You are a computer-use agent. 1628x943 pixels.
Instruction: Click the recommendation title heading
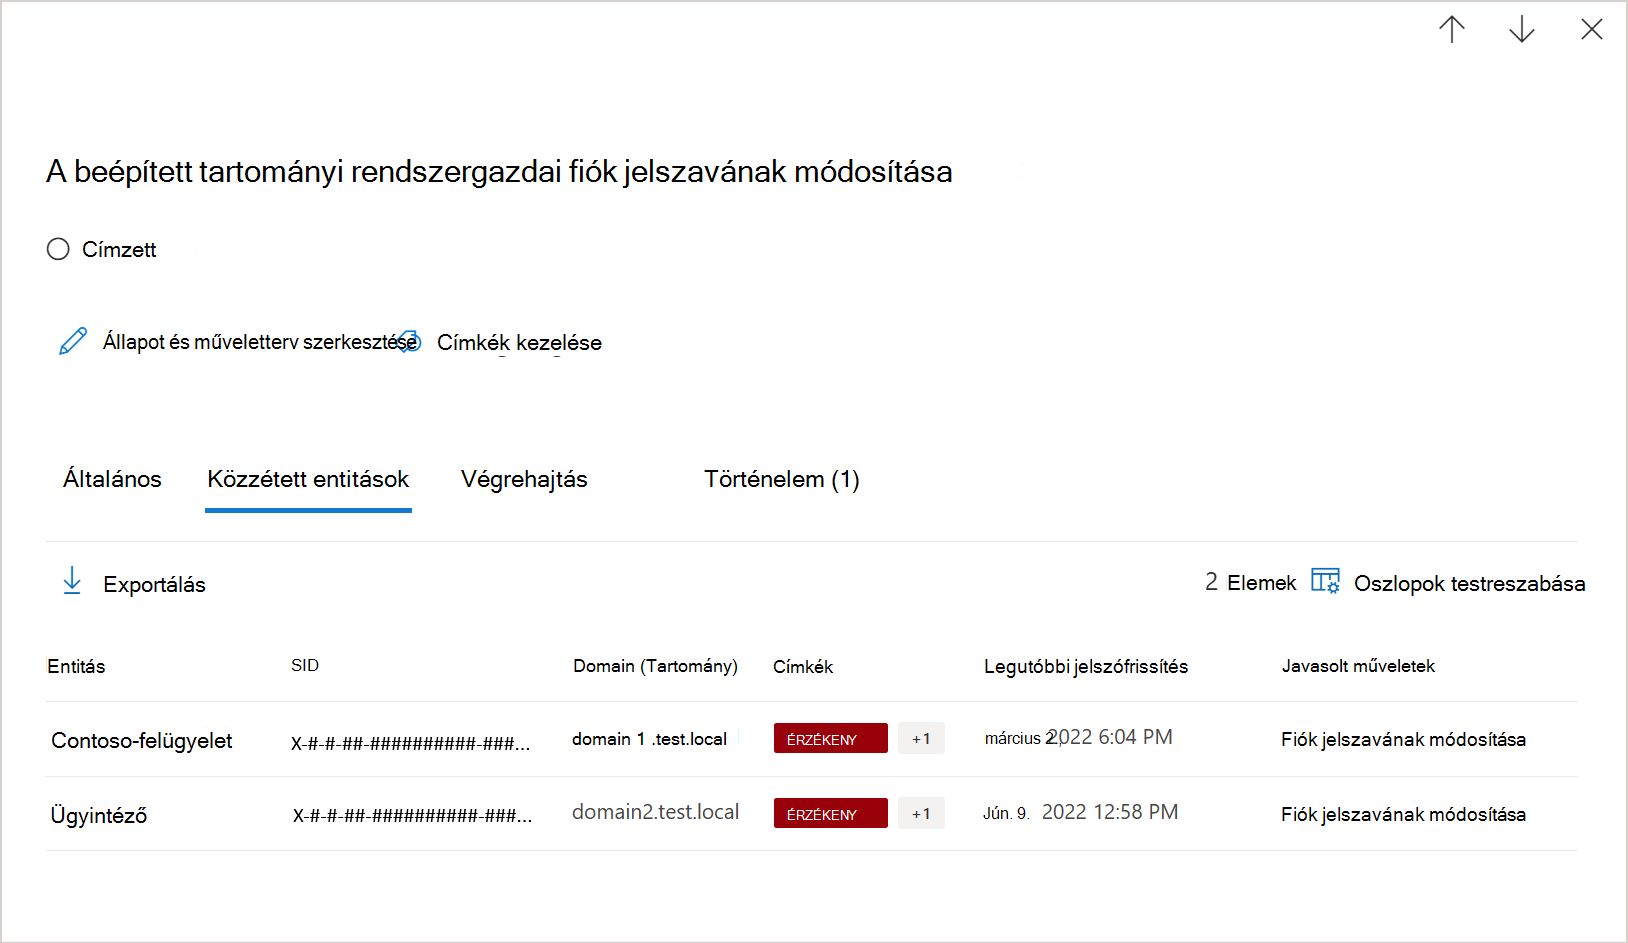499,172
